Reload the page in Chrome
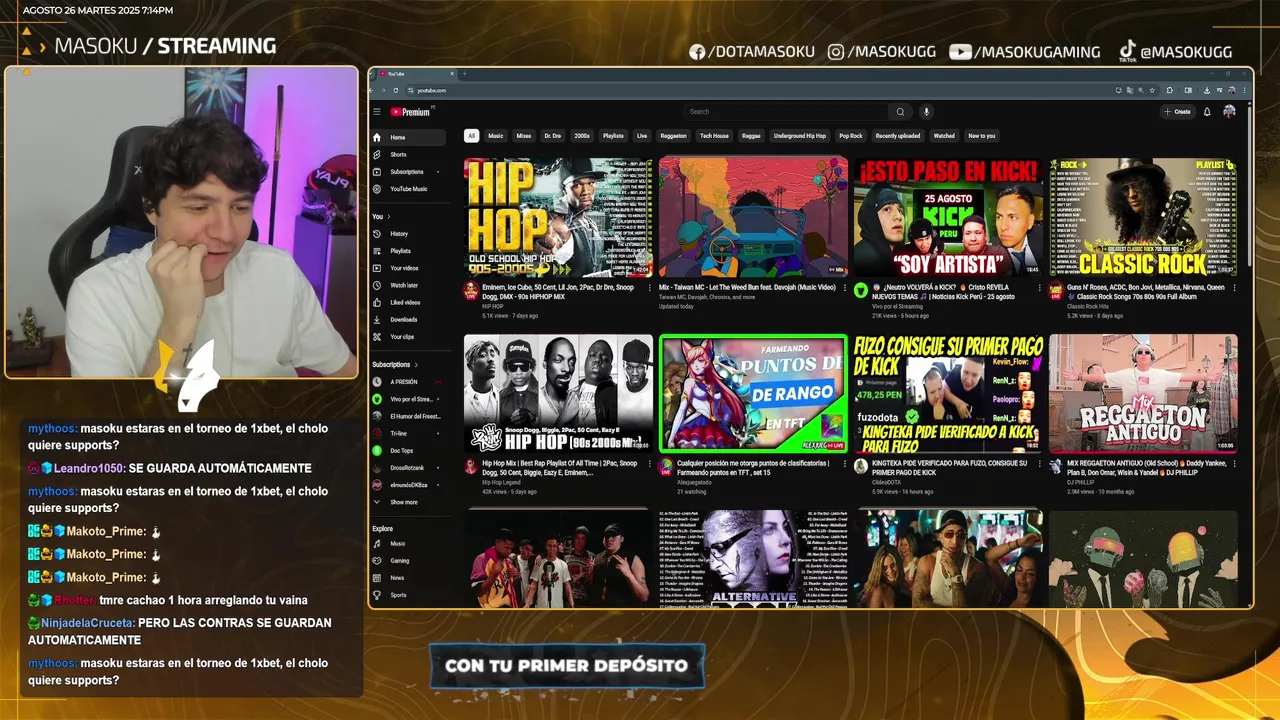This screenshot has width=1280, height=720. 398,90
